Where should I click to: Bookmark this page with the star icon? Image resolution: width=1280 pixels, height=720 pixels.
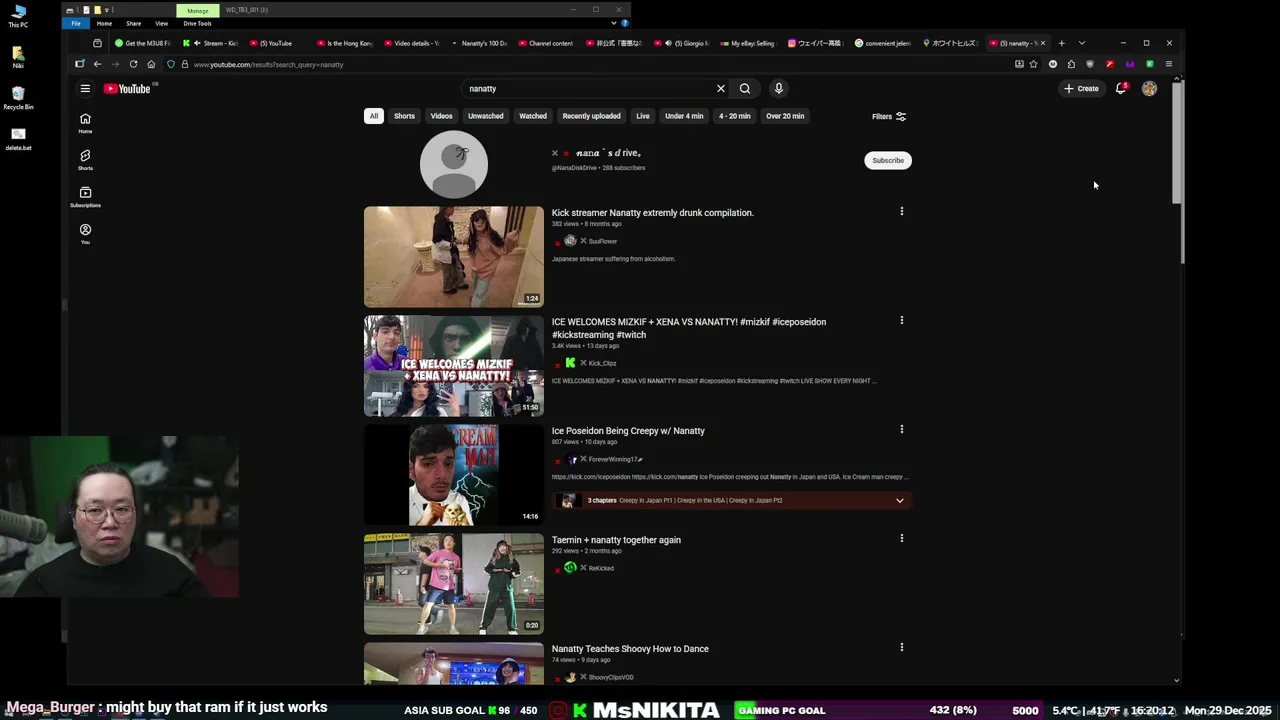(1033, 64)
